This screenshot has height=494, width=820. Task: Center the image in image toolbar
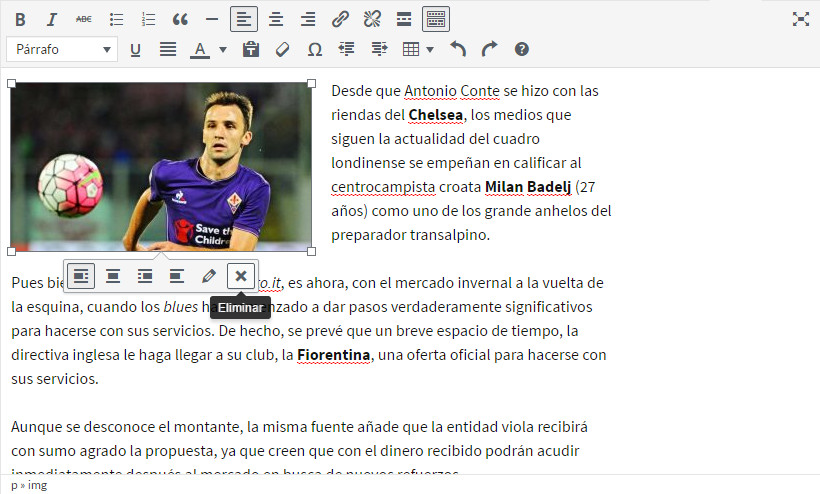[x=113, y=276]
